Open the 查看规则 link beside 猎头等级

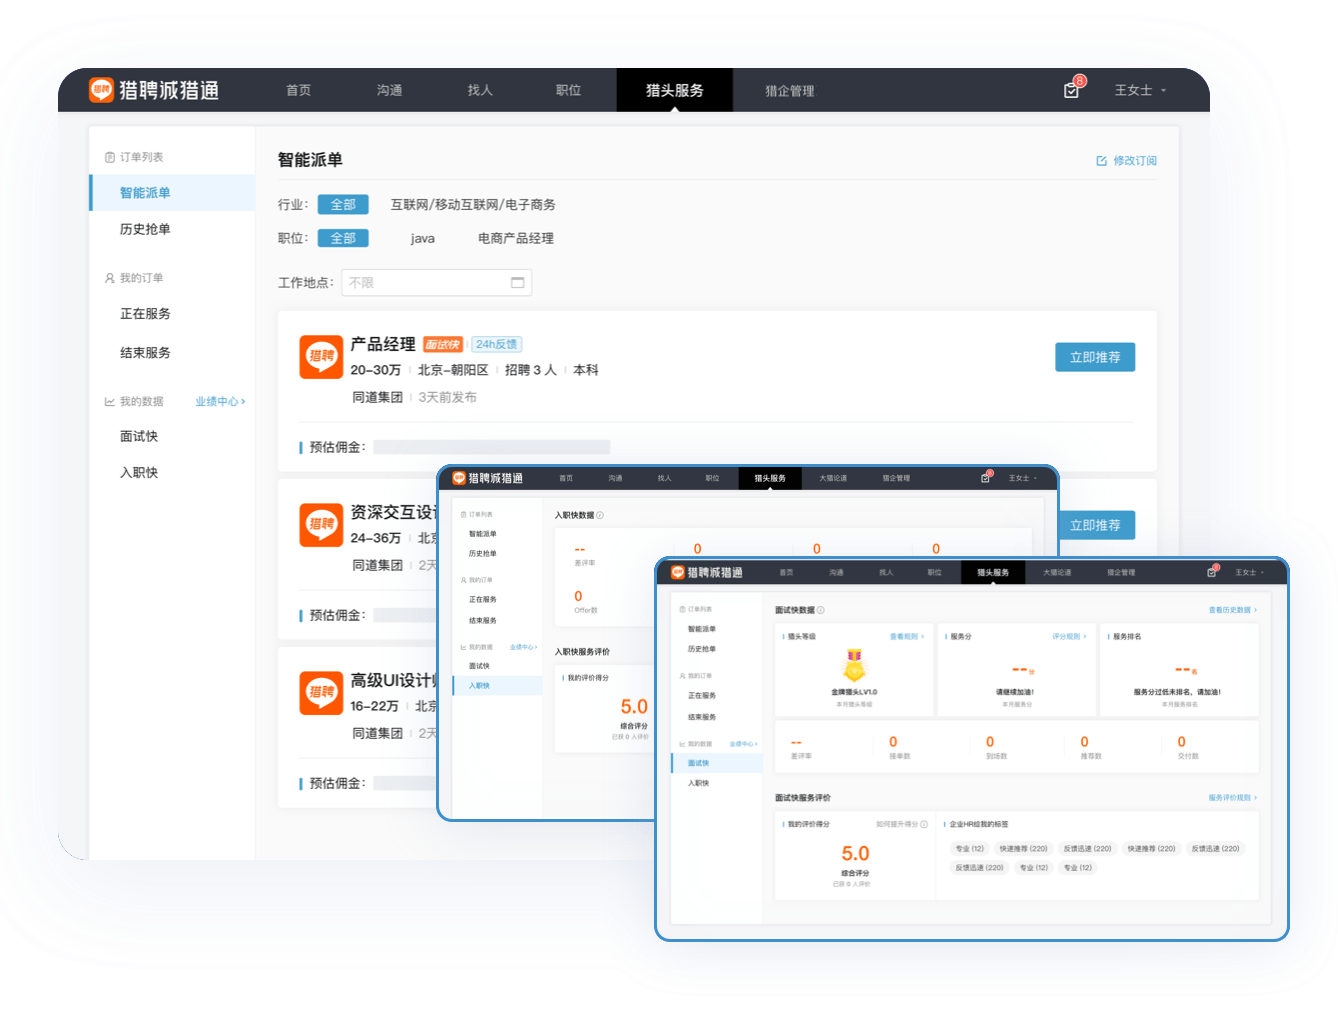[x=906, y=637]
